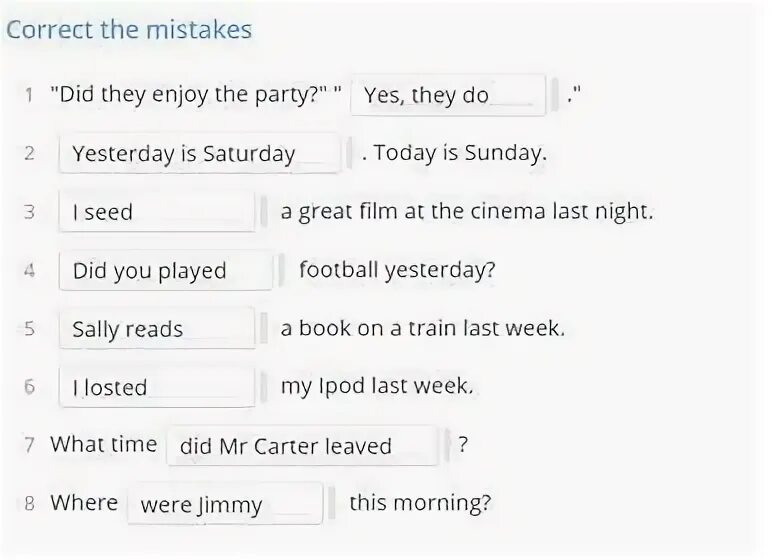Select the 'Sally reads' input box
This screenshot has height=560, width=772.
point(157,329)
